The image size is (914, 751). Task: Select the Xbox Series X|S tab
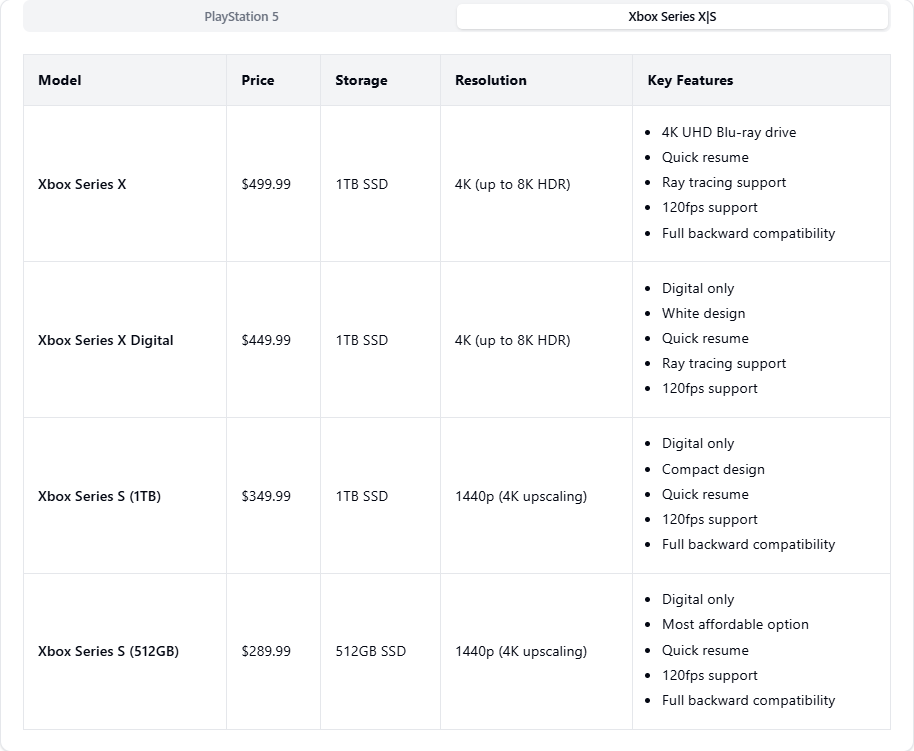tap(672, 16)
